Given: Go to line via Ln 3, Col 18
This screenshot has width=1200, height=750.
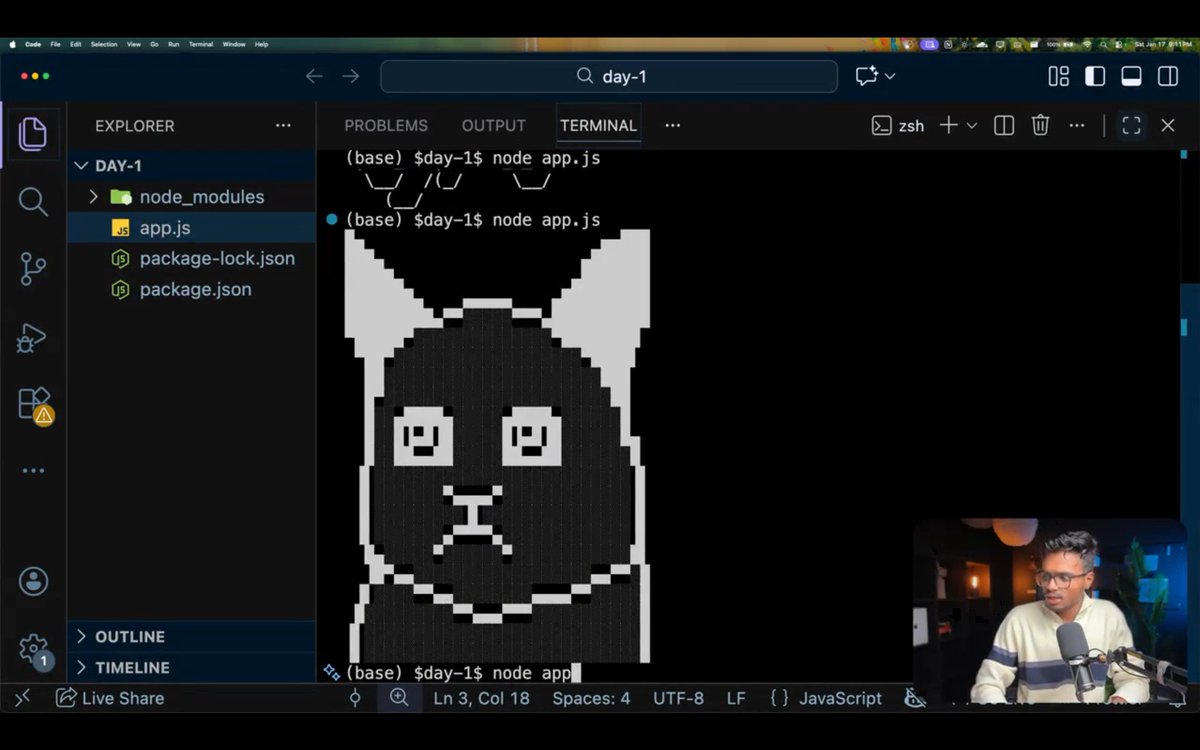Looking at the screenshot, I should pyautogui.click(x=482, y=698).
